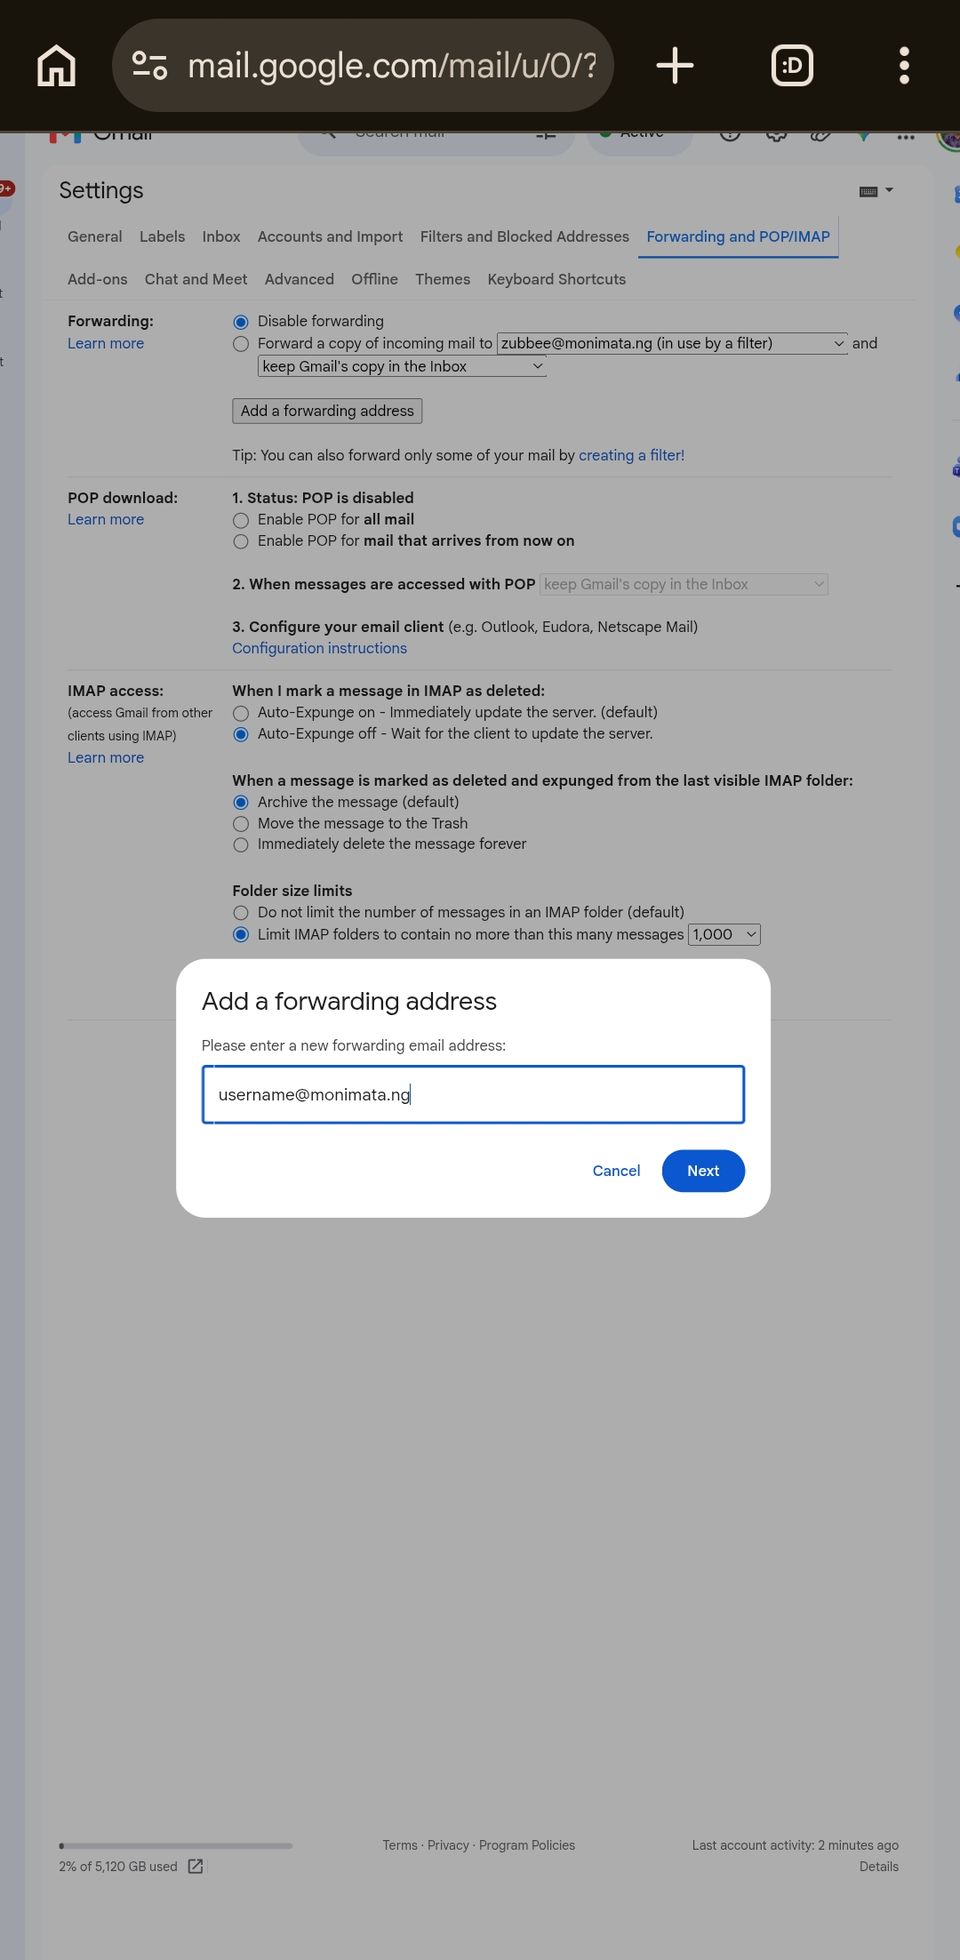
Task: Open POP keep Gmail's copy dropdown
Action: point(684,584)
